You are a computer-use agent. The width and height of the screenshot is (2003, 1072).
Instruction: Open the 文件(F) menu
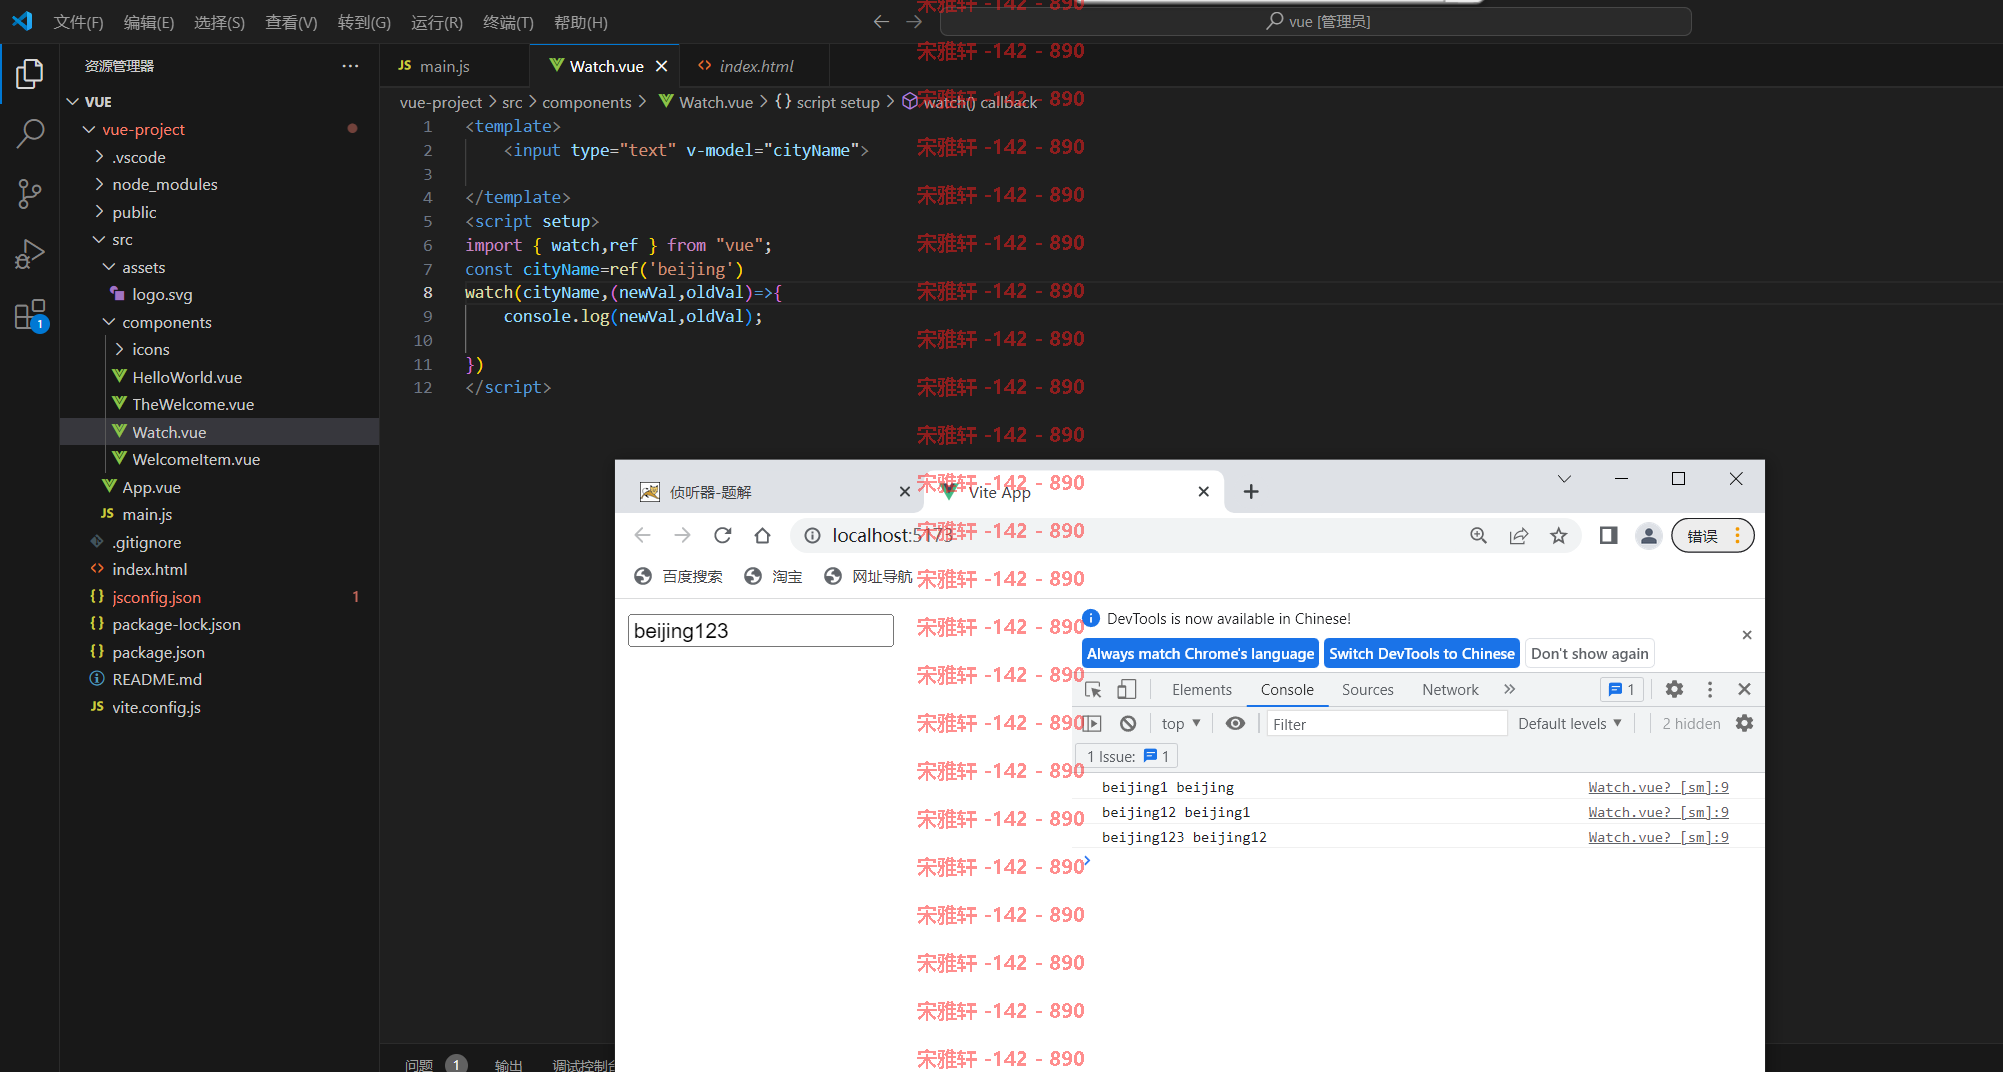[x=78, y=22]
